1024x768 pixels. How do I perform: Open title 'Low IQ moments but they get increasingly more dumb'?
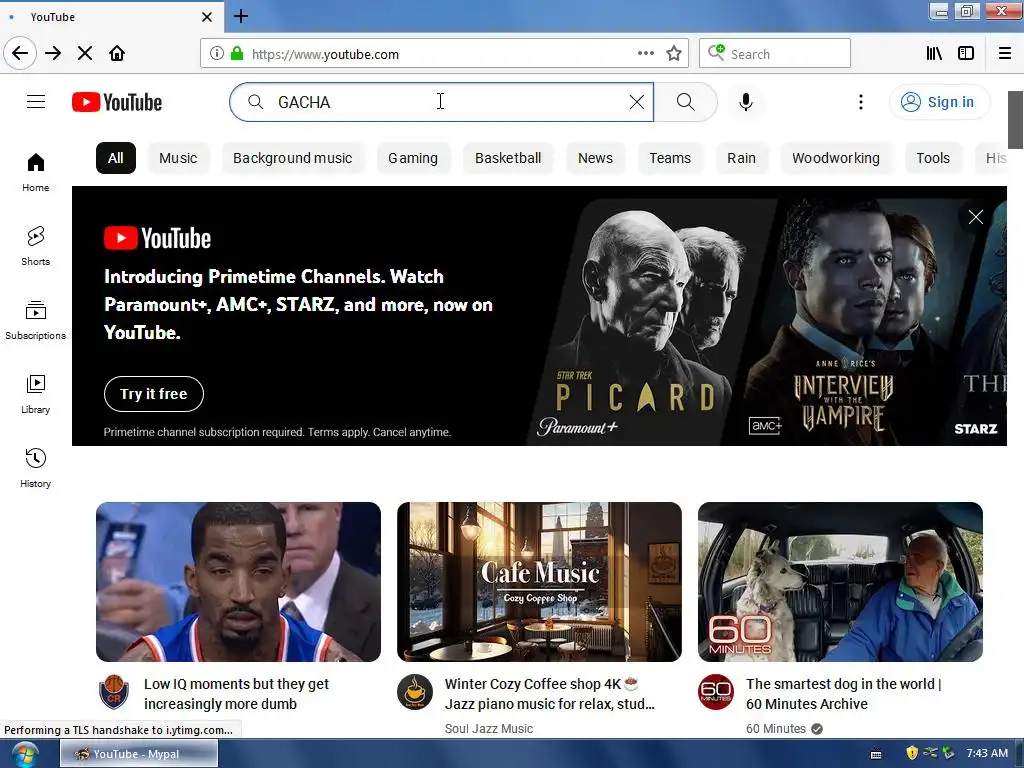pyautogui.click(x=236, y=694)
